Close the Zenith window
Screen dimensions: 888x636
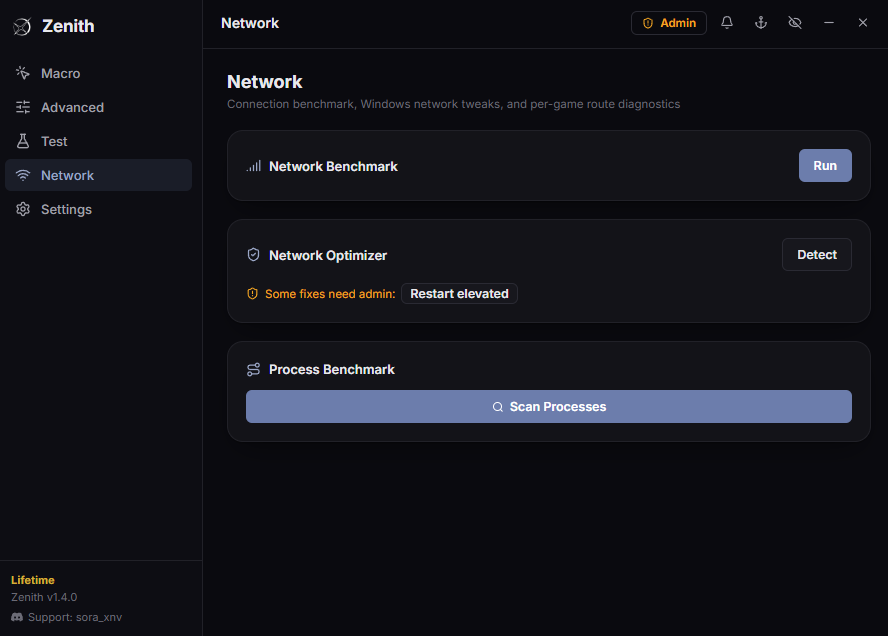(863, 23)
